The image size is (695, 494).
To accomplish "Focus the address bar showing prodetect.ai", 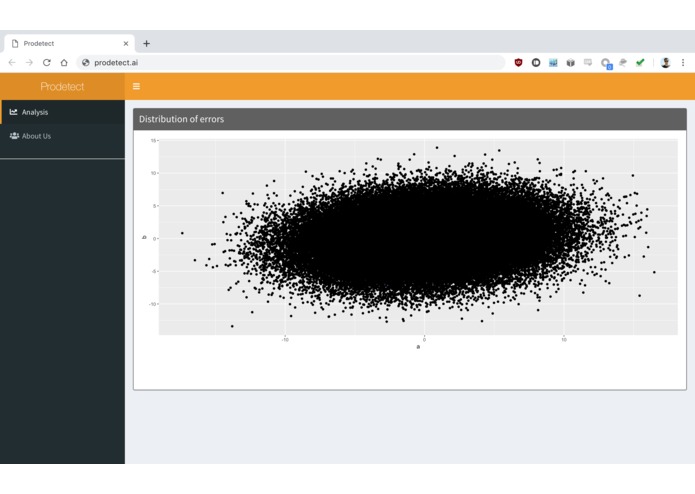I will (x=290, y=62).
